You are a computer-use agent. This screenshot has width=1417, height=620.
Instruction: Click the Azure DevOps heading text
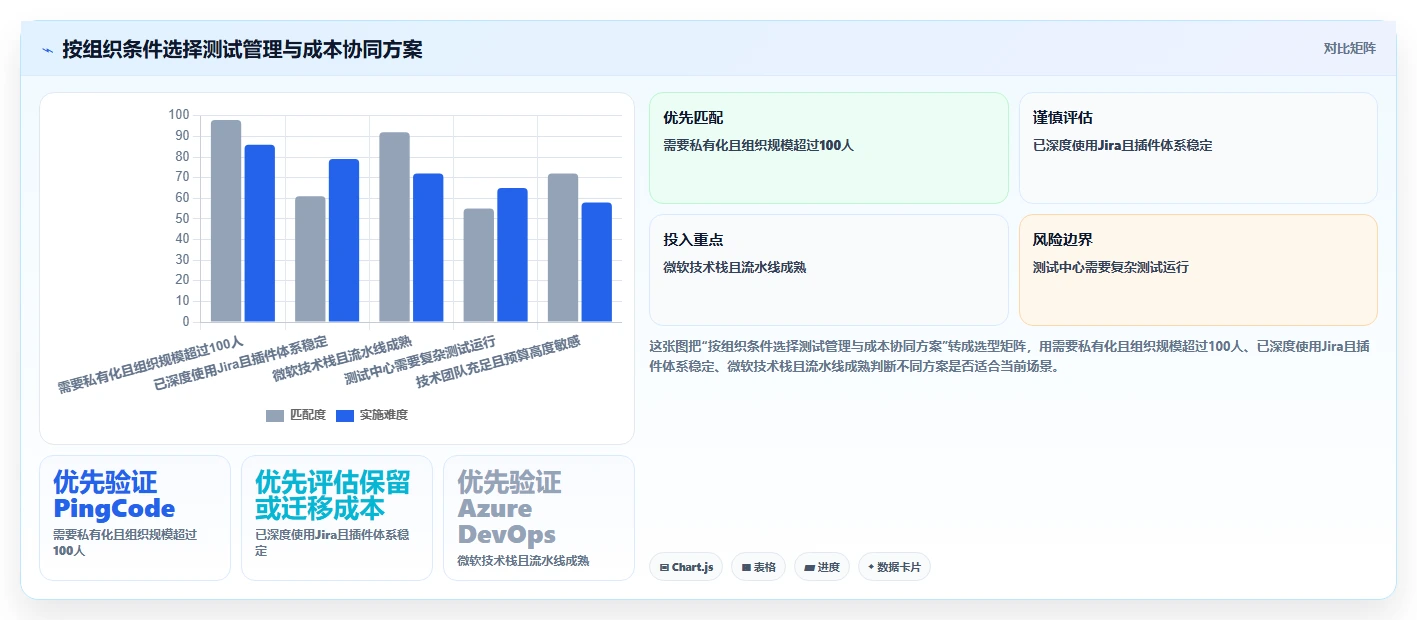[506, 521]
